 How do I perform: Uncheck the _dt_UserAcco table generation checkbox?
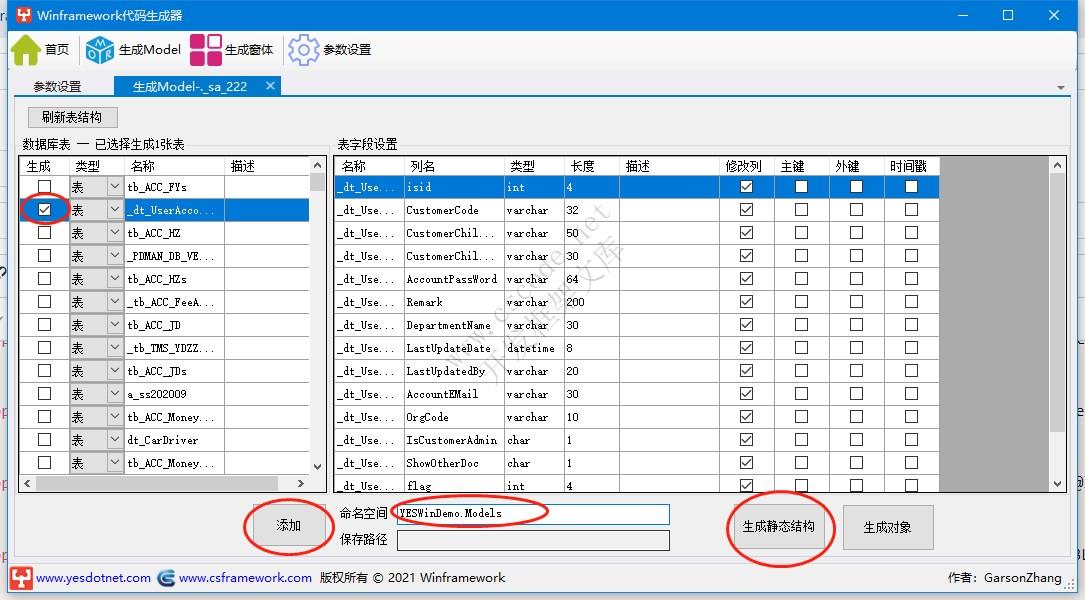pyautogui.click(x=44, y=209)
